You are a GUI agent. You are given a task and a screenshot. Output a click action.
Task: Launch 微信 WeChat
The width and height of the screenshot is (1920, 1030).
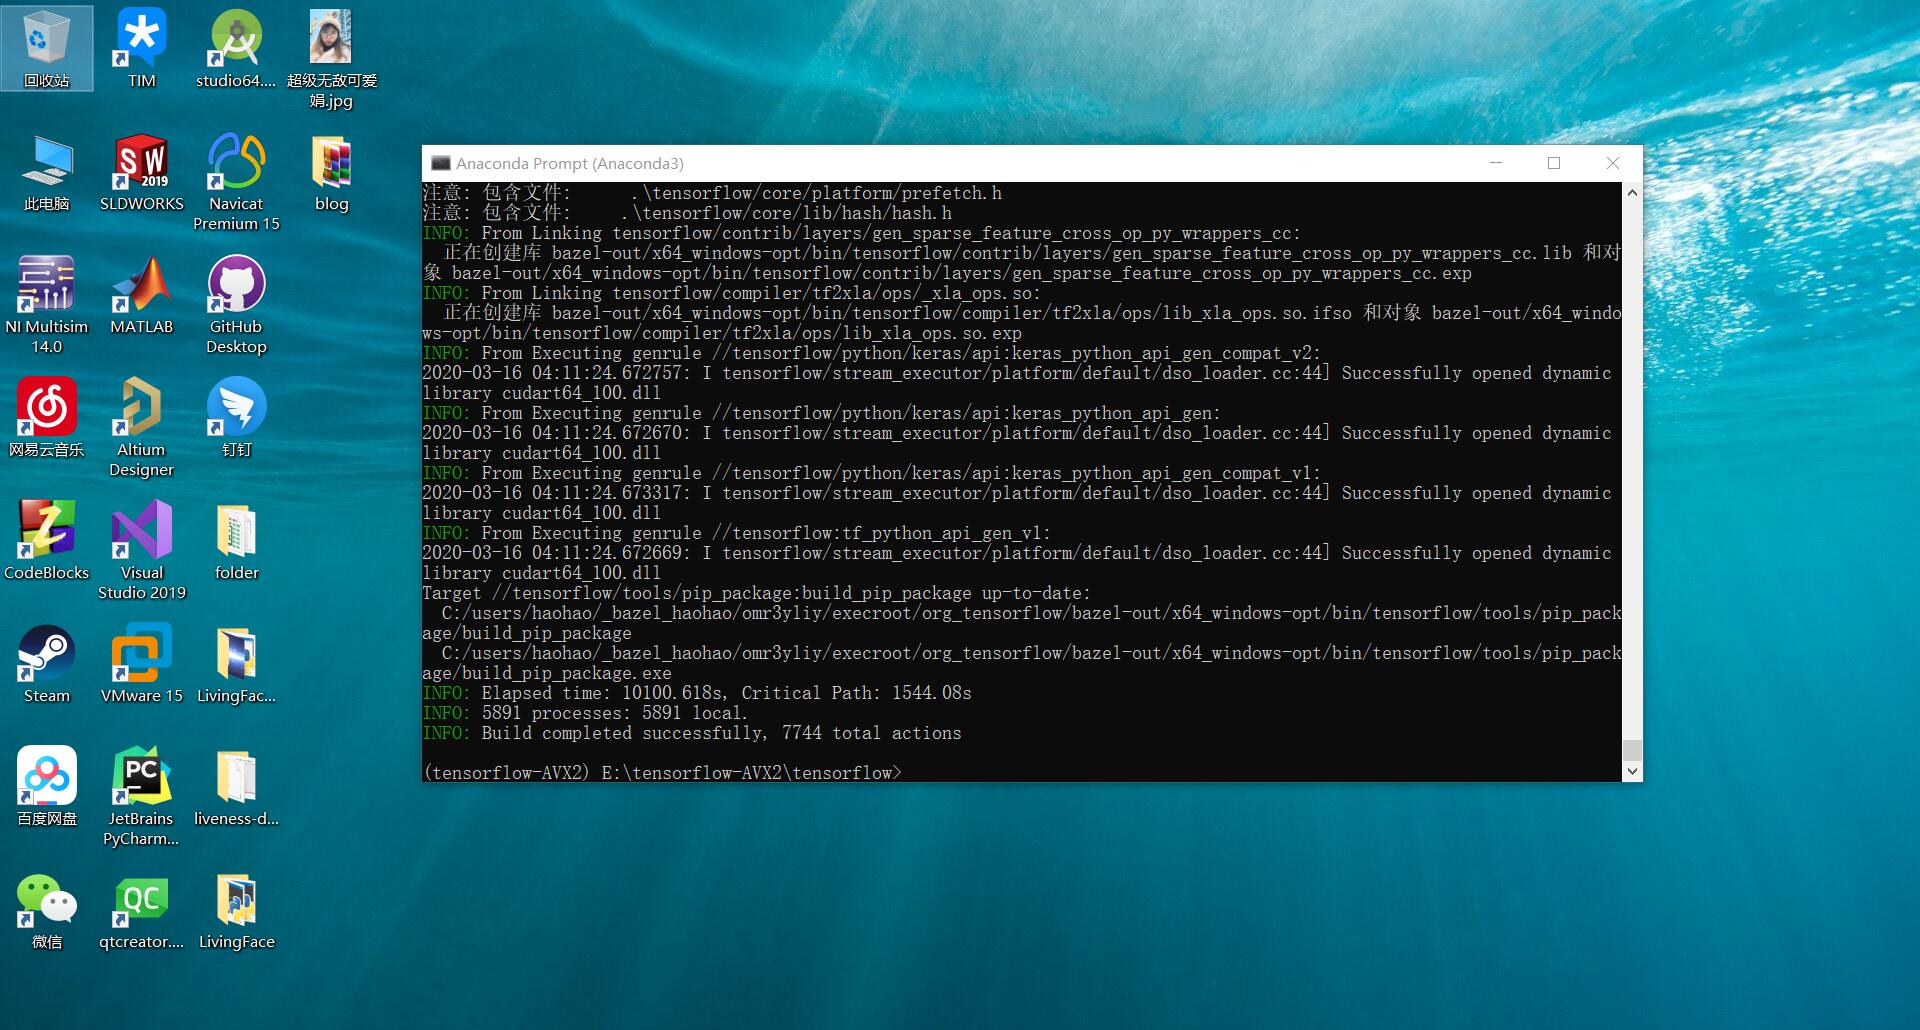[x=46, y=900]
